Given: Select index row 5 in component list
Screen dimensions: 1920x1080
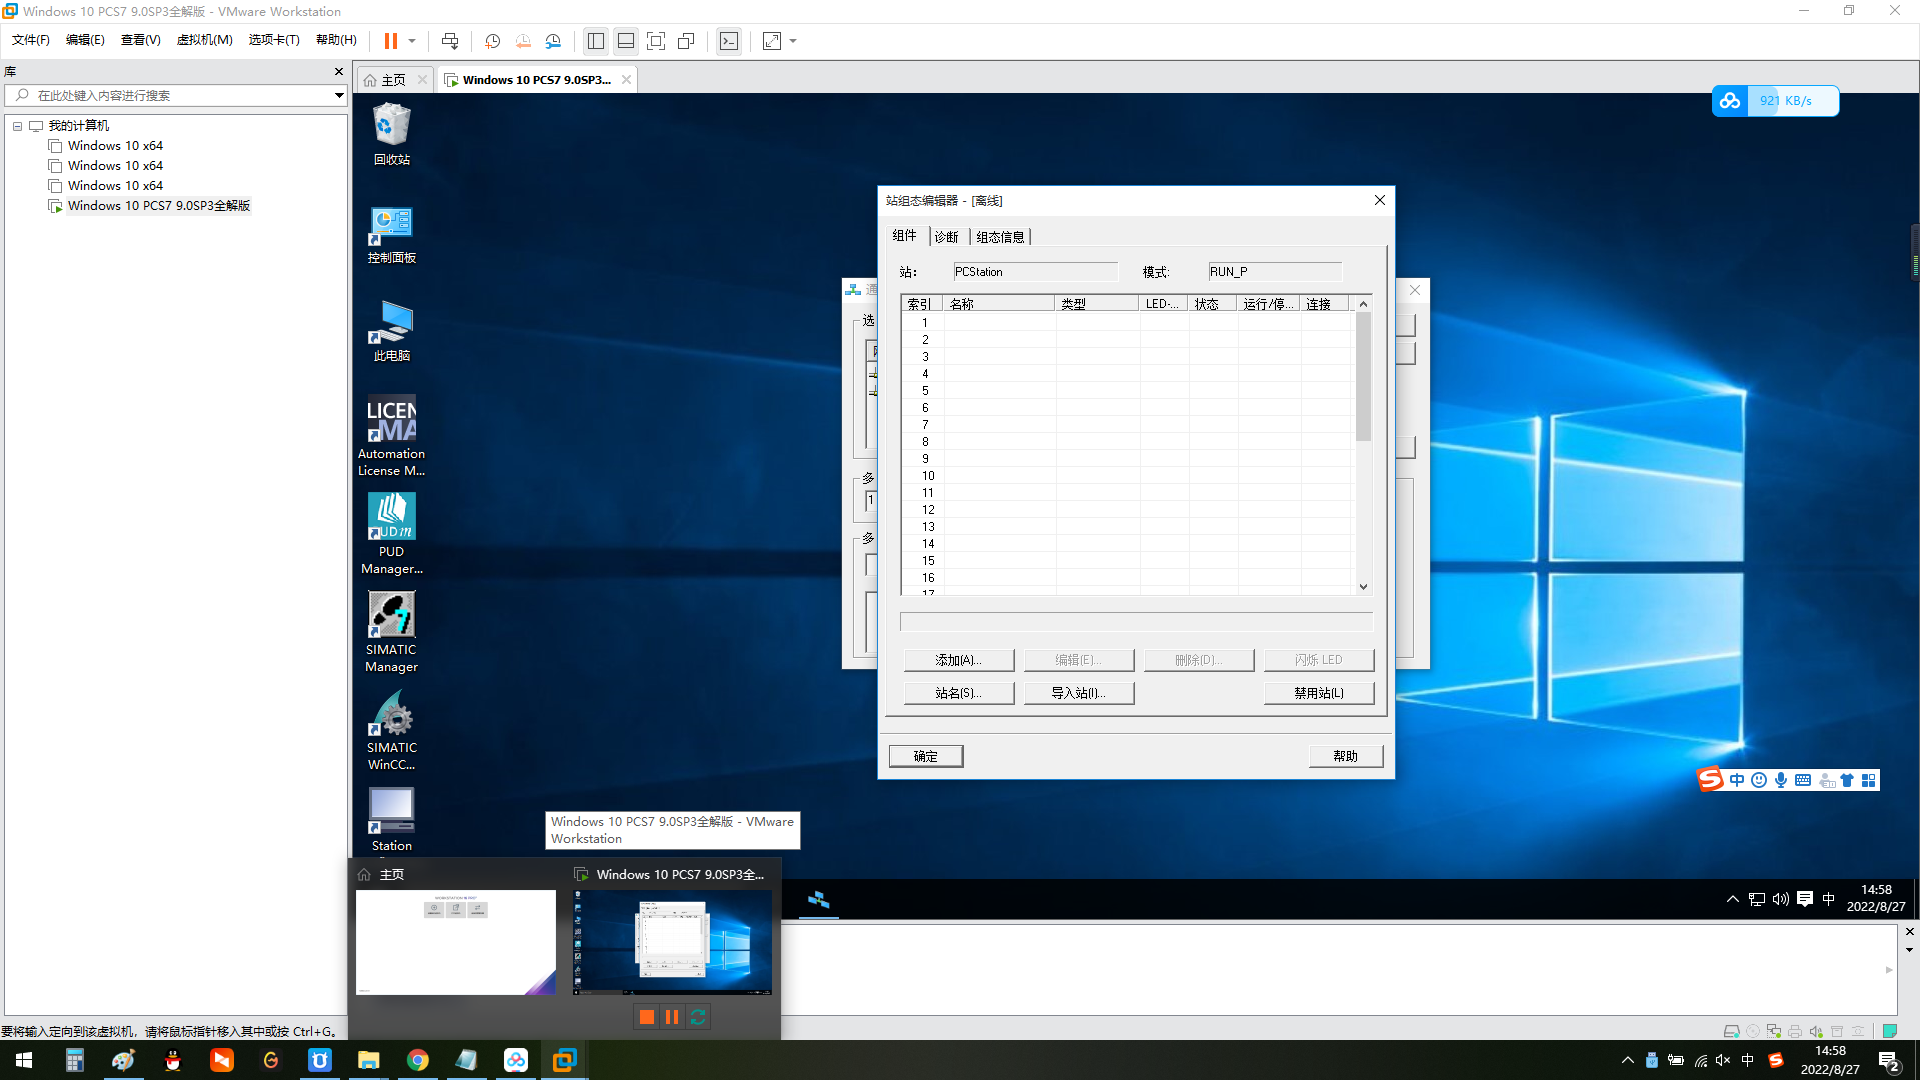Looking at the screenshot, I should click(x=1128, y=391).
